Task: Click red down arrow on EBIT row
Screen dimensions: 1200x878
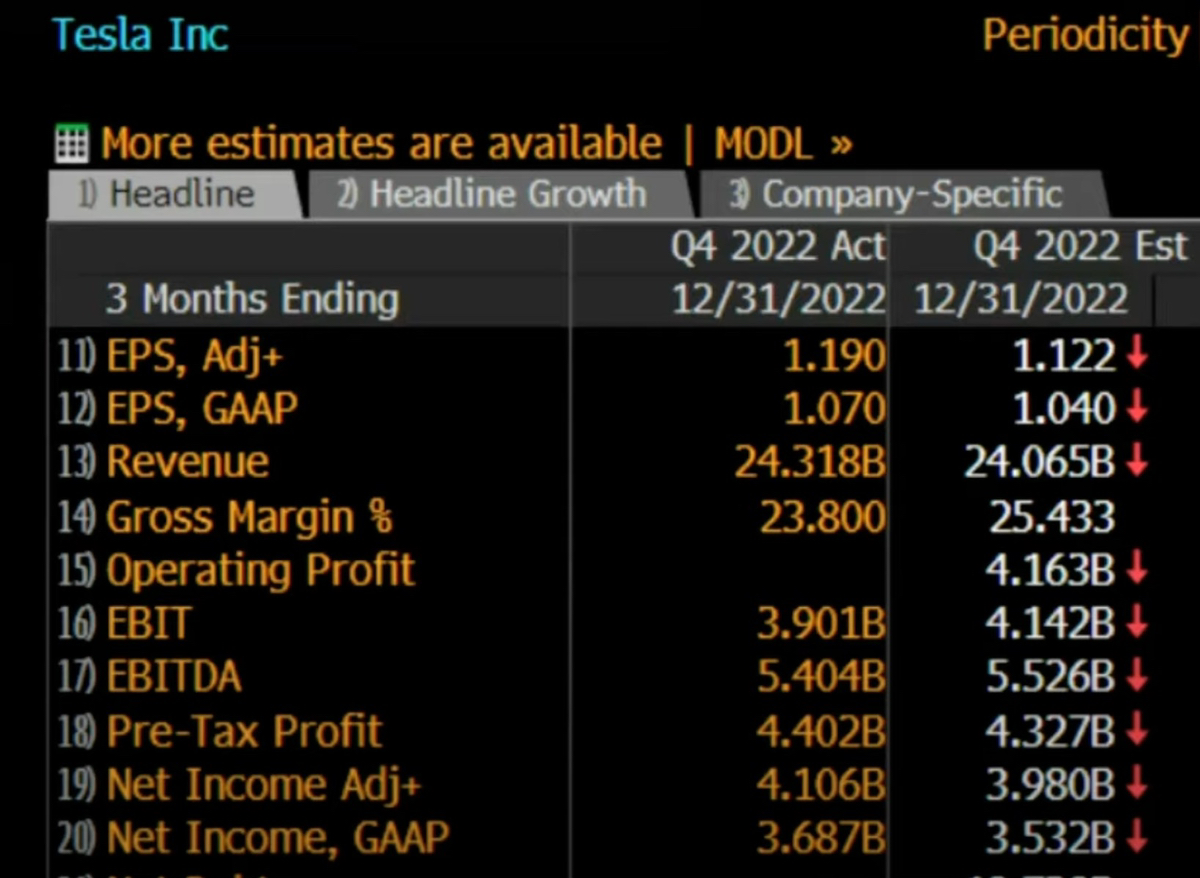Action: click(1136, 624)
